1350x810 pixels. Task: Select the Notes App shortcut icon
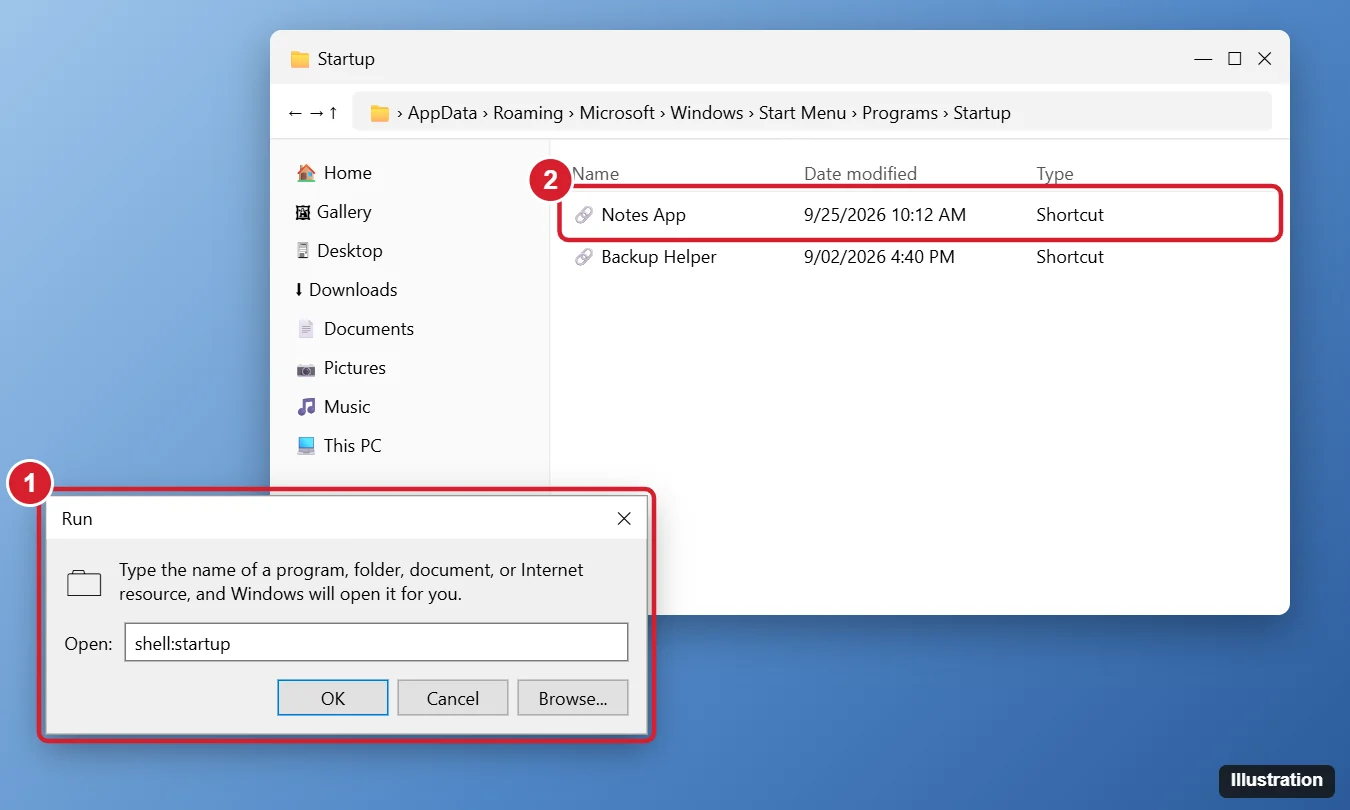coord(584,215)
